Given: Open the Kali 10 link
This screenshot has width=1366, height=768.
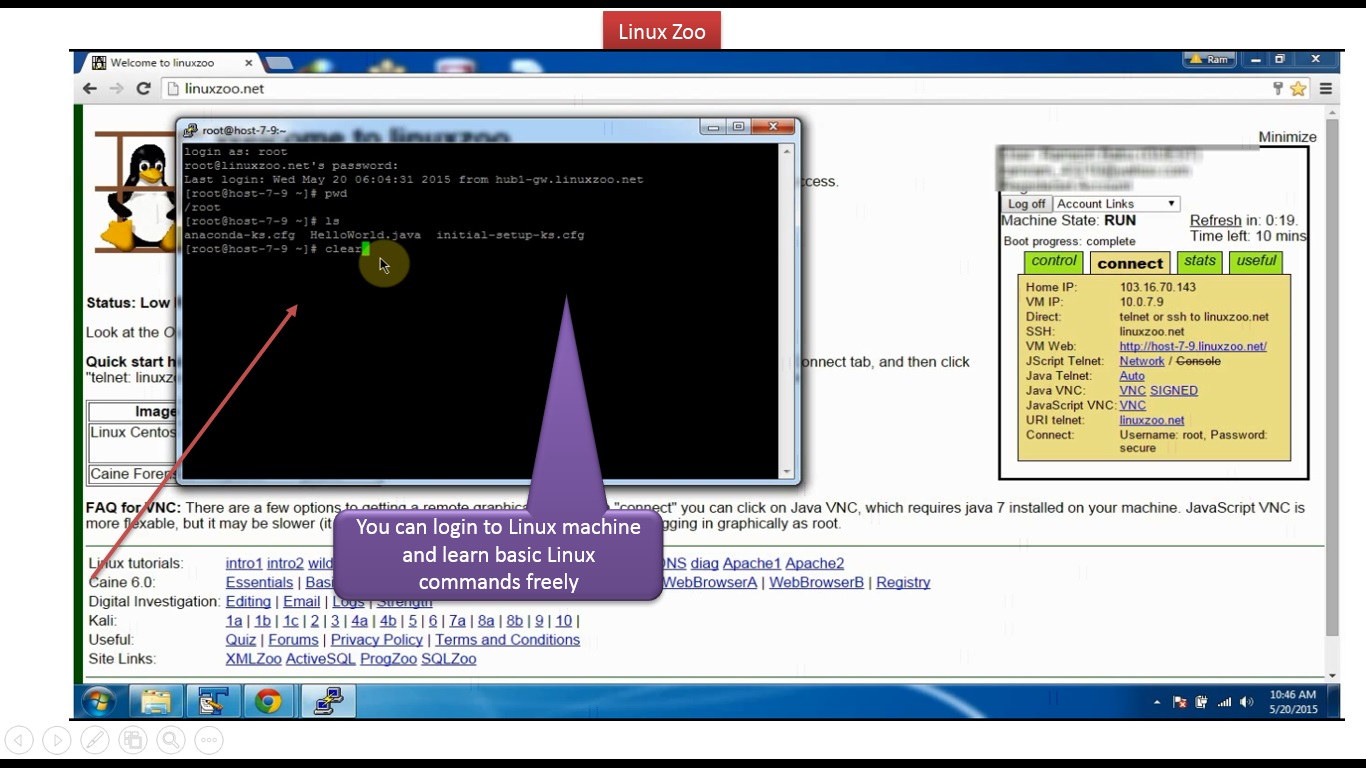Looking at the screenshot, I should click(x=564, y=620).
